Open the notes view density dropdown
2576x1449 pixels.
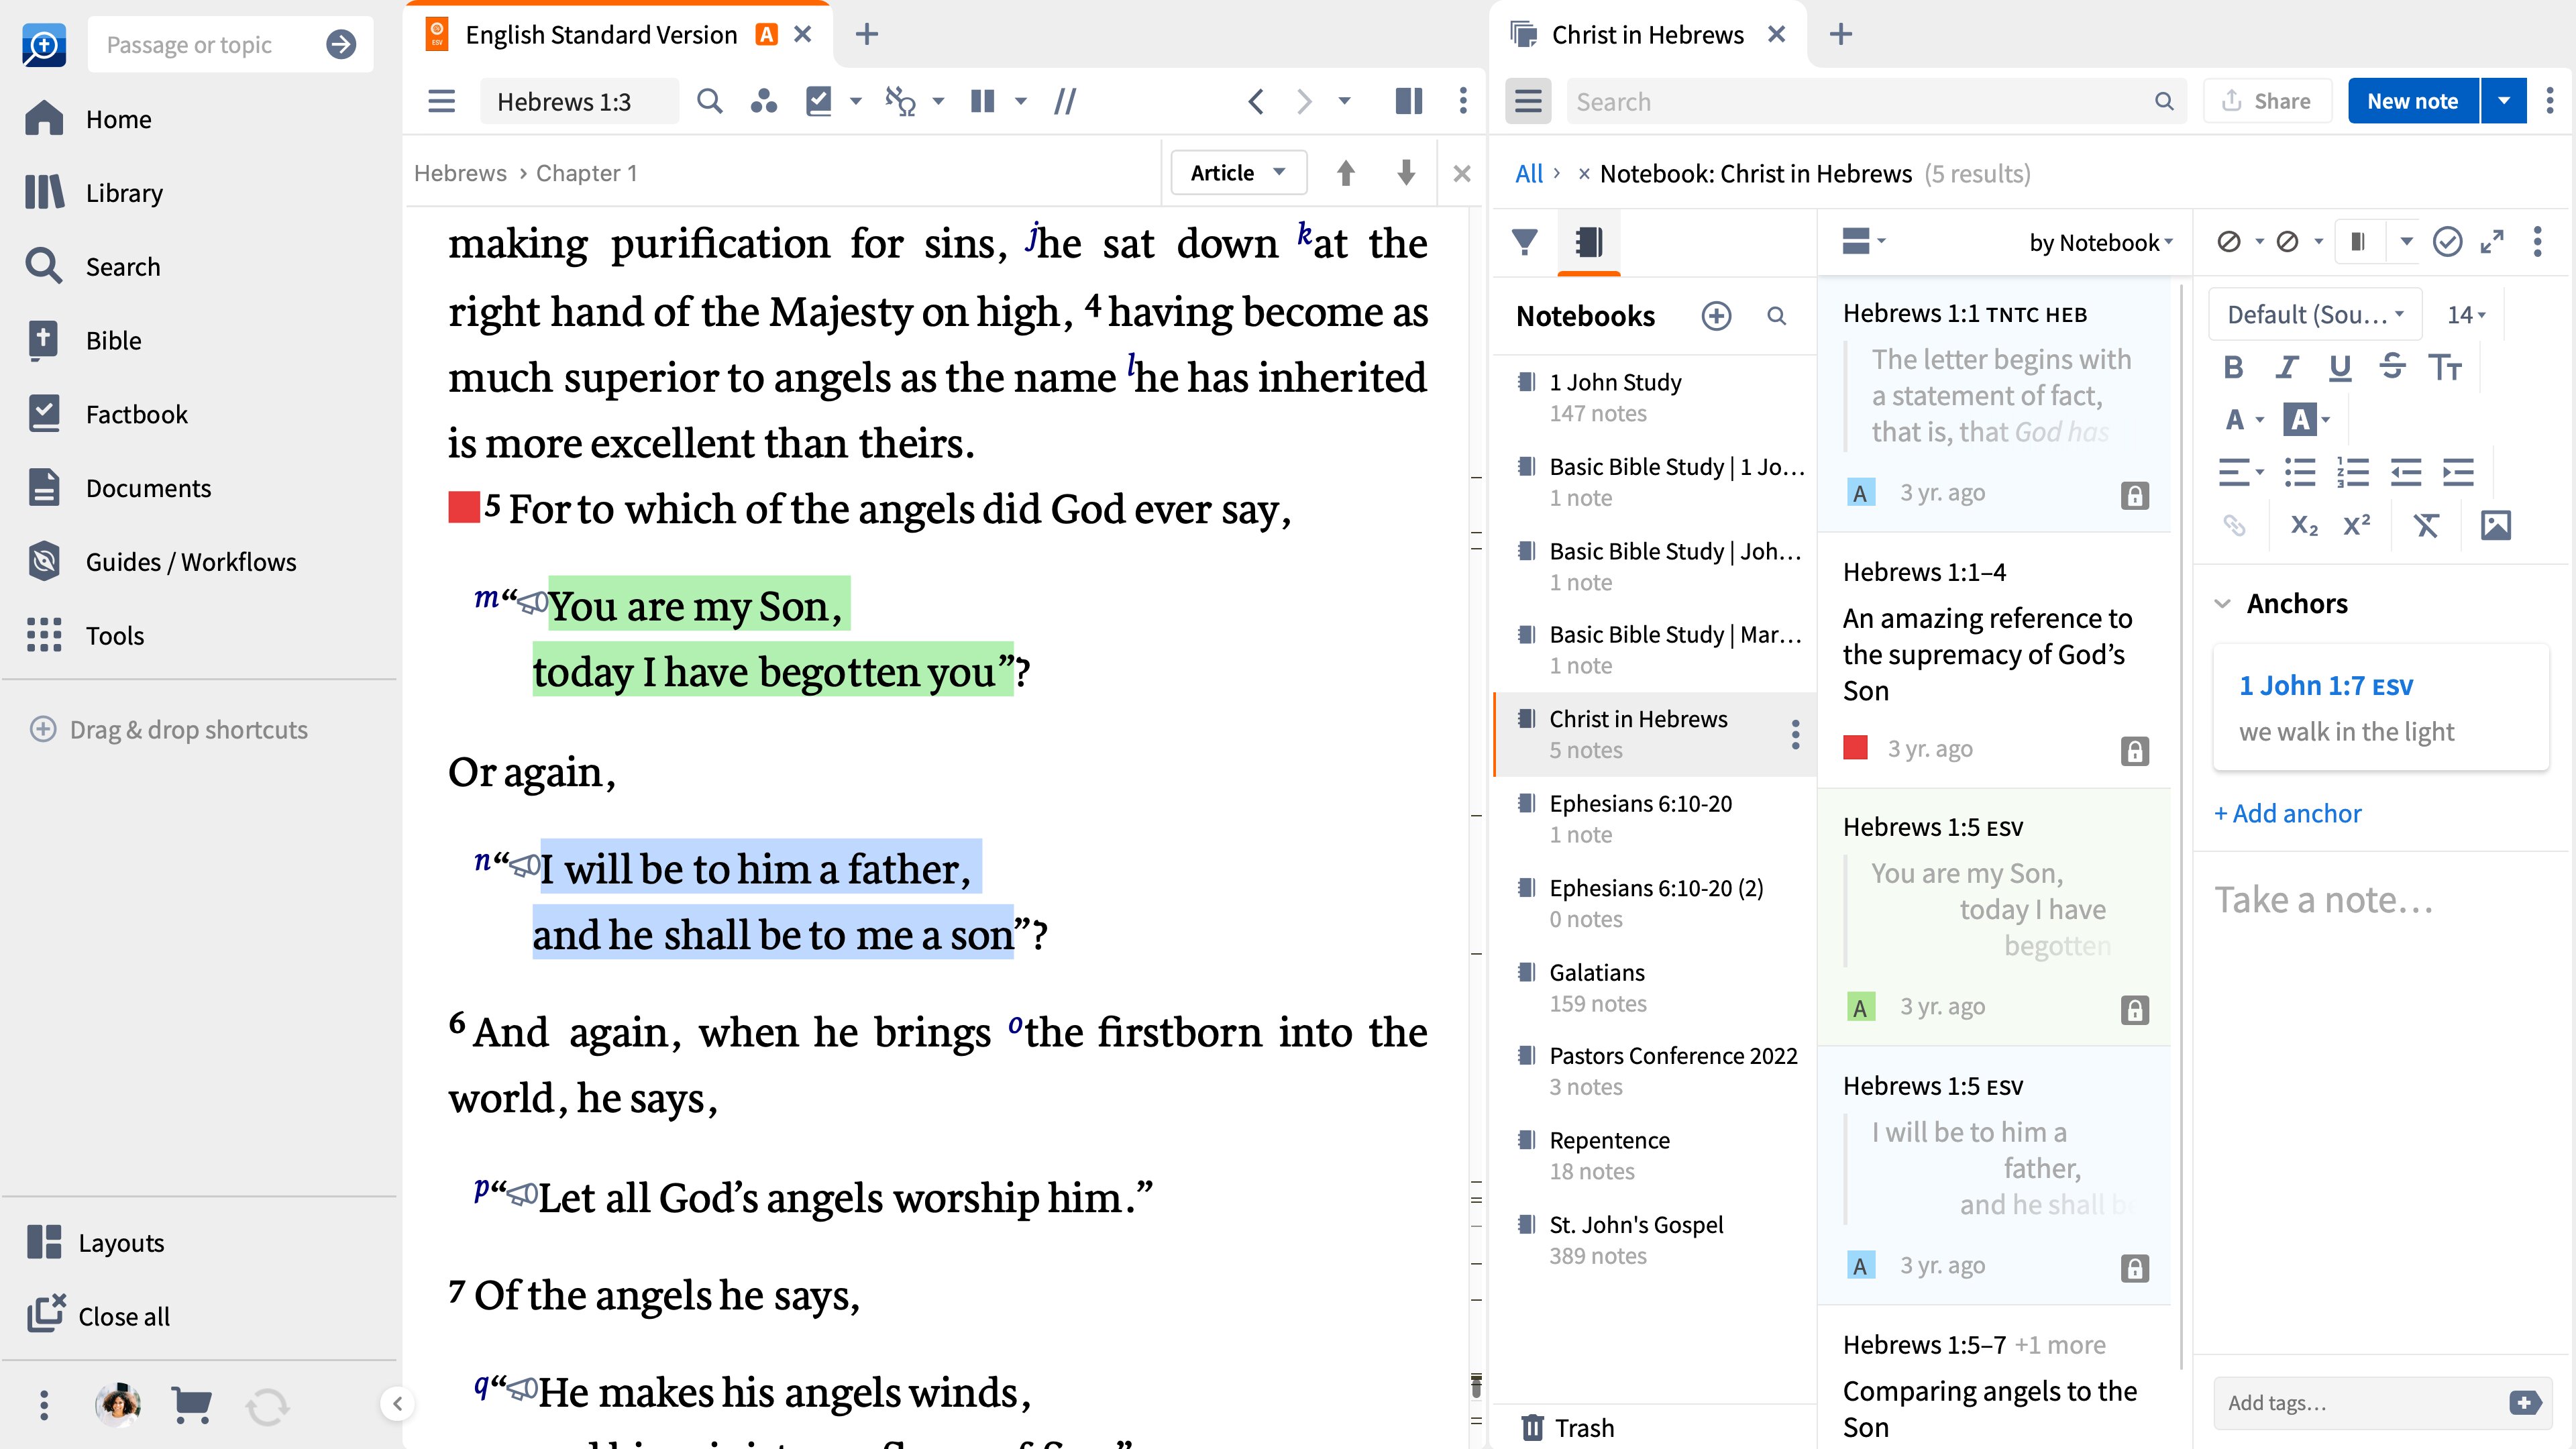(1863, 241)
